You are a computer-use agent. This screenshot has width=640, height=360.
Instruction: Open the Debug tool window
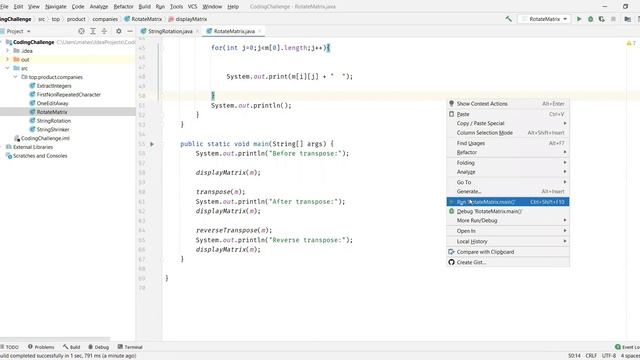tap(98, 347)
